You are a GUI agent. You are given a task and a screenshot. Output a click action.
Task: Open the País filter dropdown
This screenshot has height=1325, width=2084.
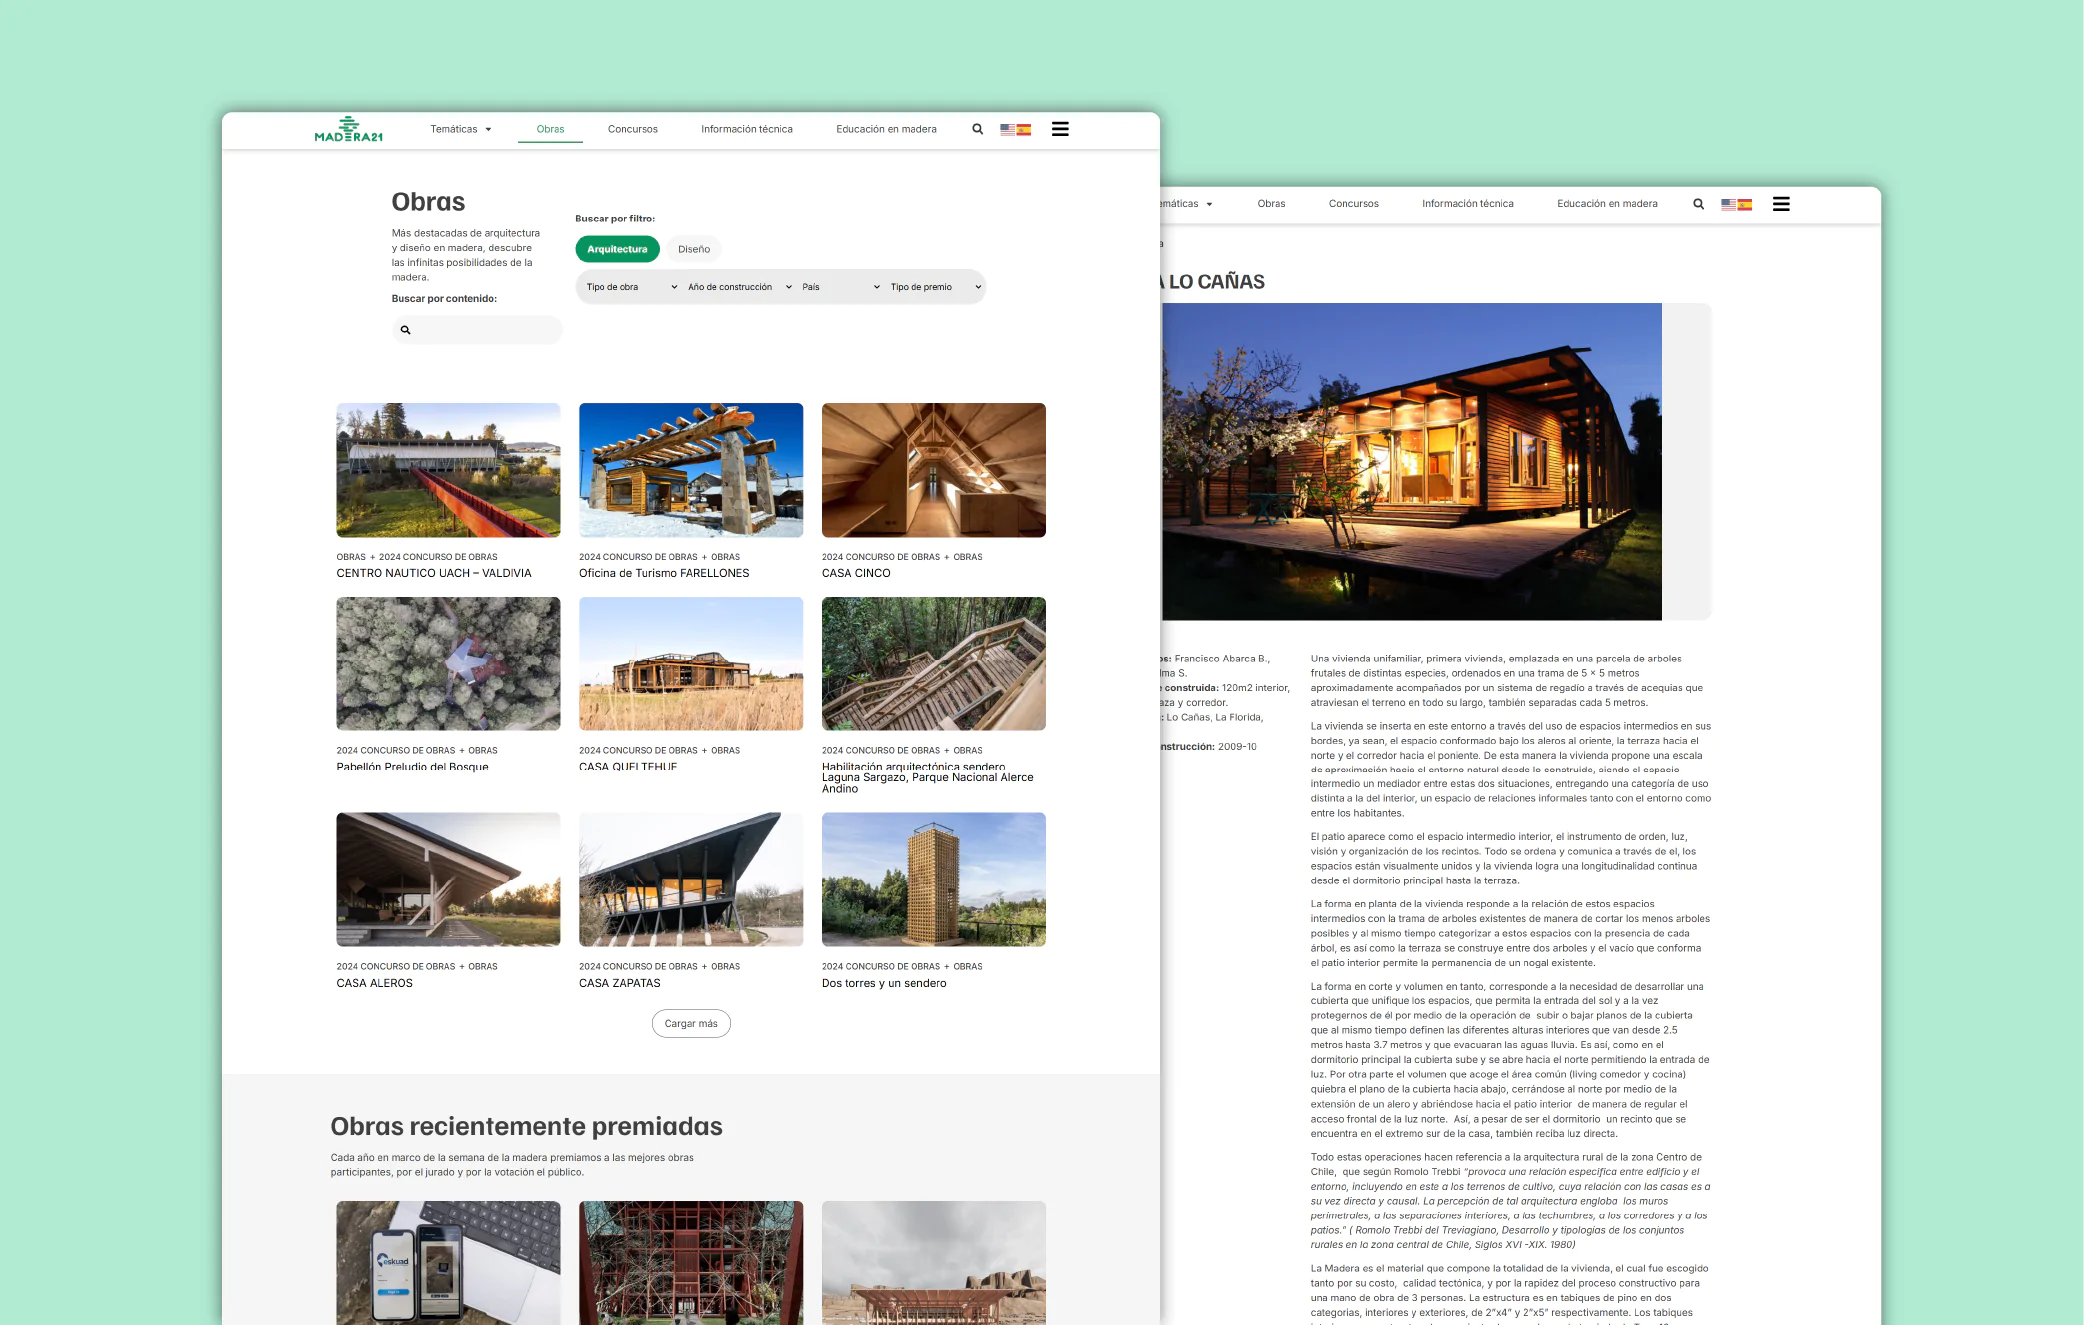pyautogui.click(x=840, y=287)
